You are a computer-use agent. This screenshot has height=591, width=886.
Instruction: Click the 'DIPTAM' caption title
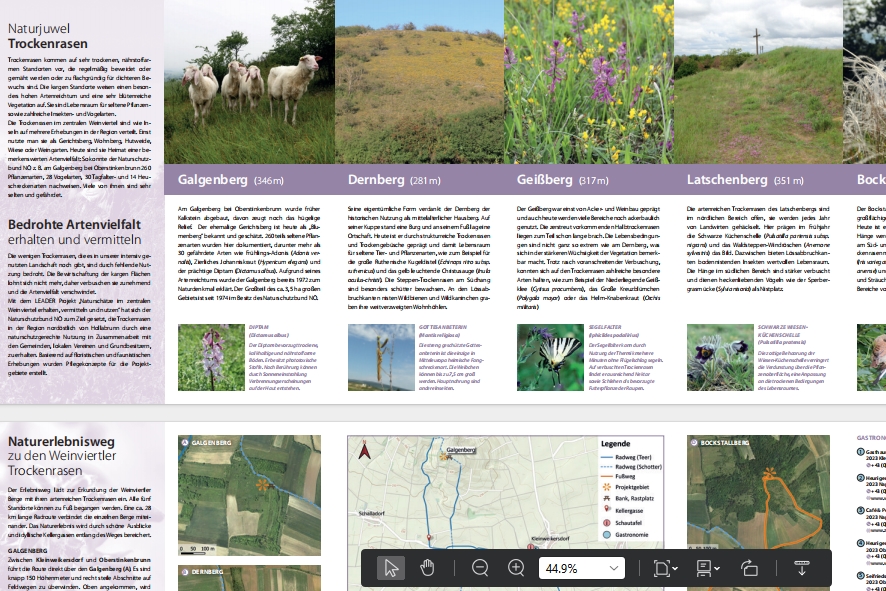pyautogui.click(x=258, y=327)
